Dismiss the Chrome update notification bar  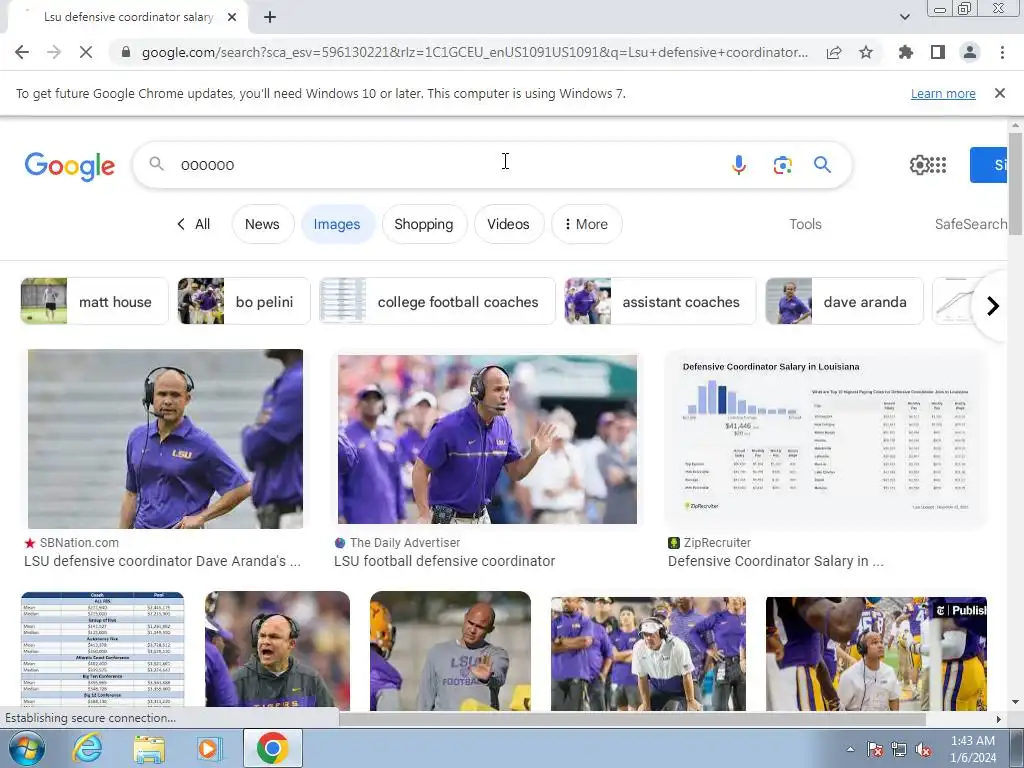pos(1000,93)
